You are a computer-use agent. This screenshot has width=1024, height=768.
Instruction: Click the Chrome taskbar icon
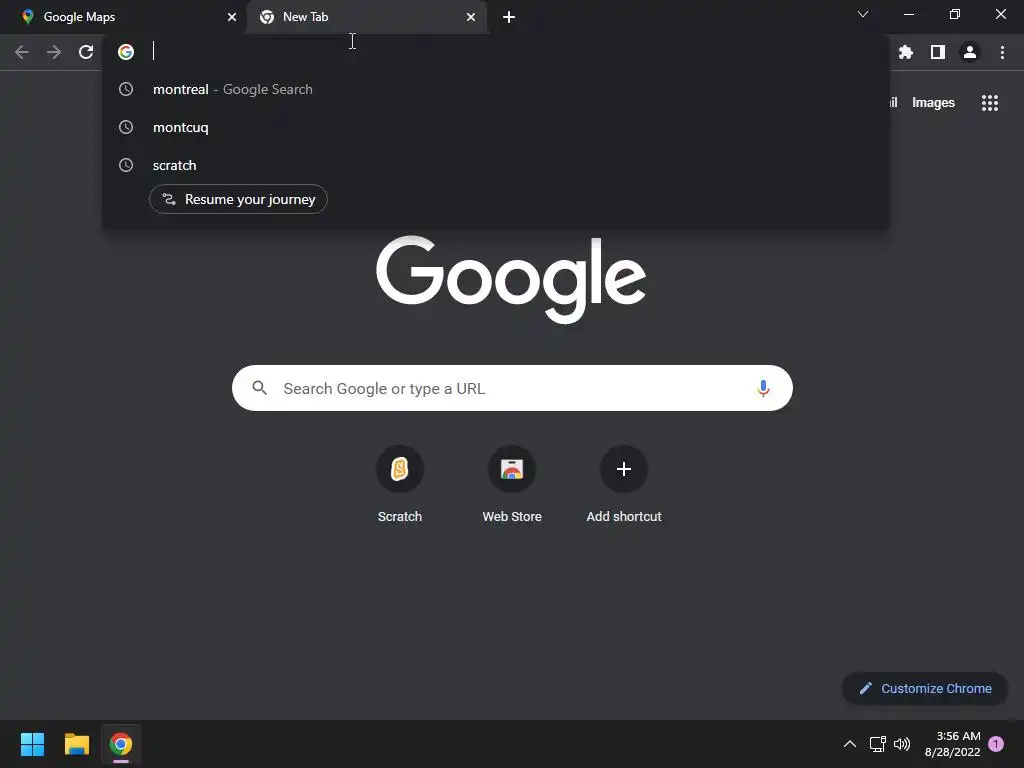pyautogui.click(x=121, y=744)
